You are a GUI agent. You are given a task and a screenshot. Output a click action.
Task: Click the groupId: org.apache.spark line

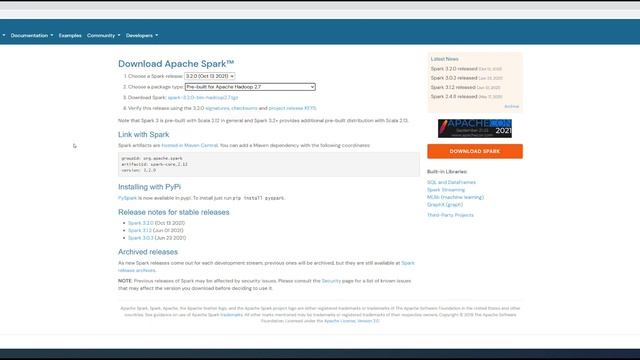[152, 158]
